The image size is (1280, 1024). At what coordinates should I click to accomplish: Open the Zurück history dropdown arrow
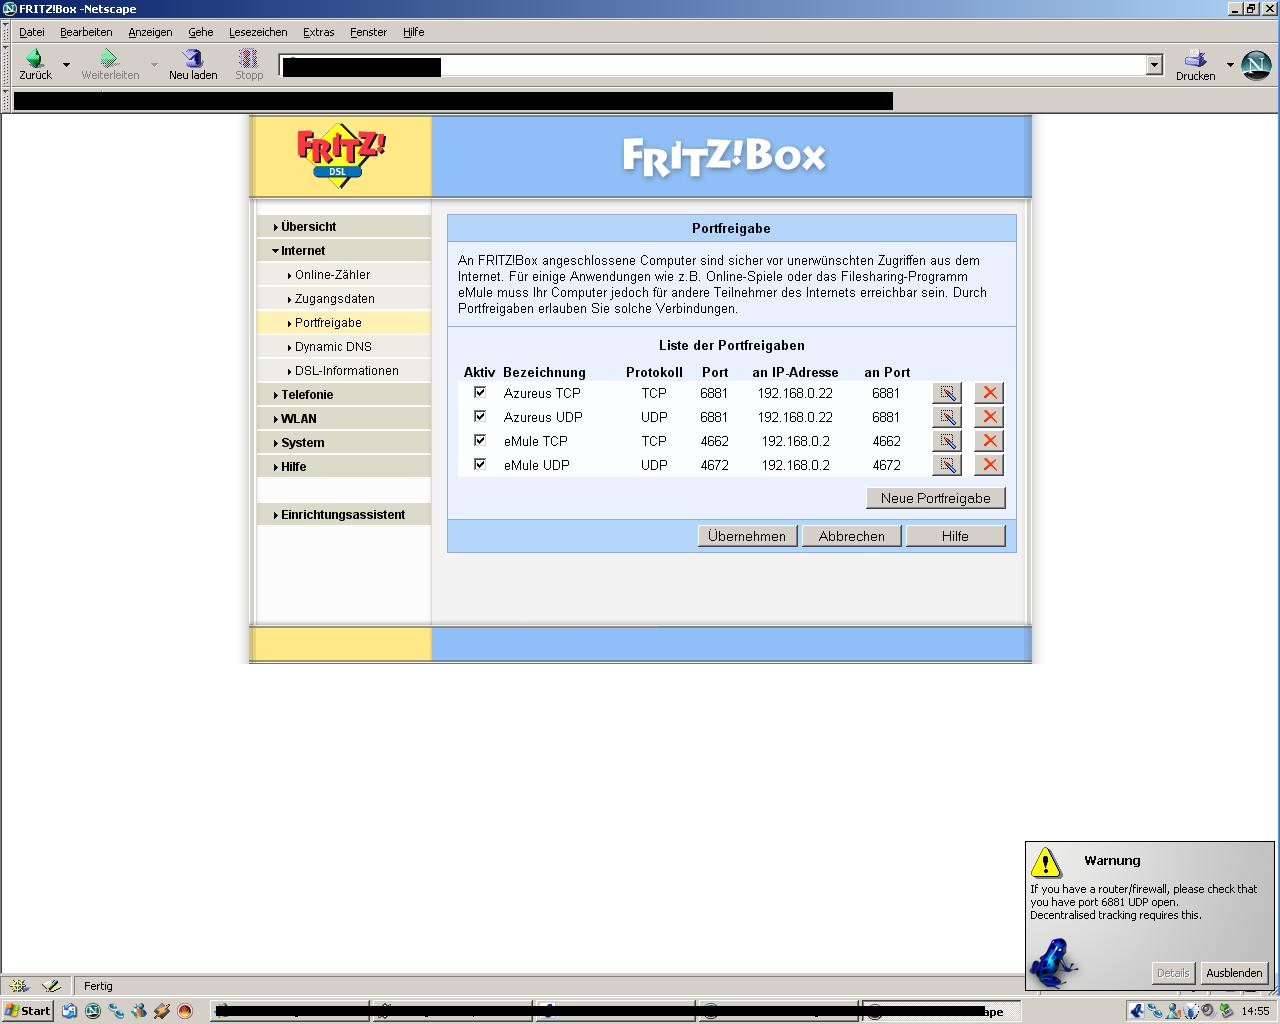point(67,65)
